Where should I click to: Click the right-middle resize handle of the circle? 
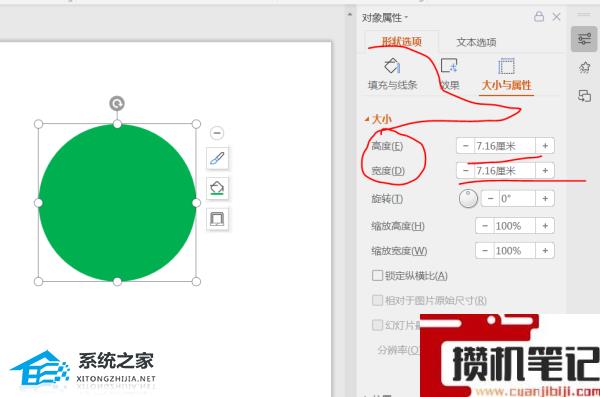click(196, 203)
